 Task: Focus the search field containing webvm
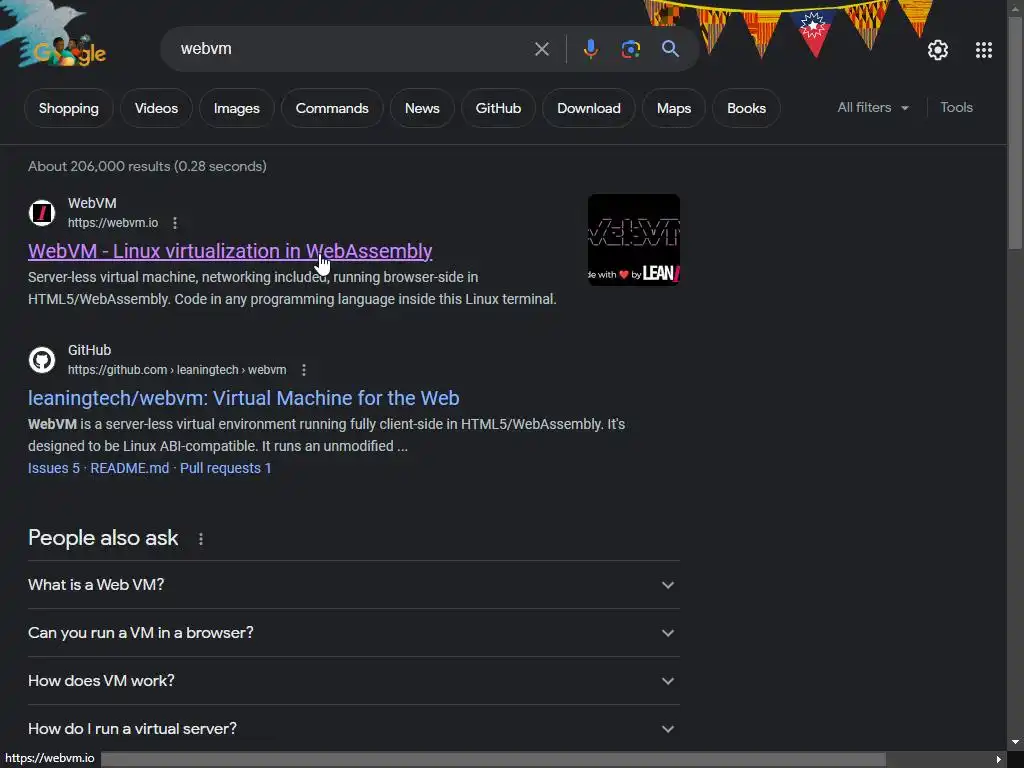coord(353,49)
